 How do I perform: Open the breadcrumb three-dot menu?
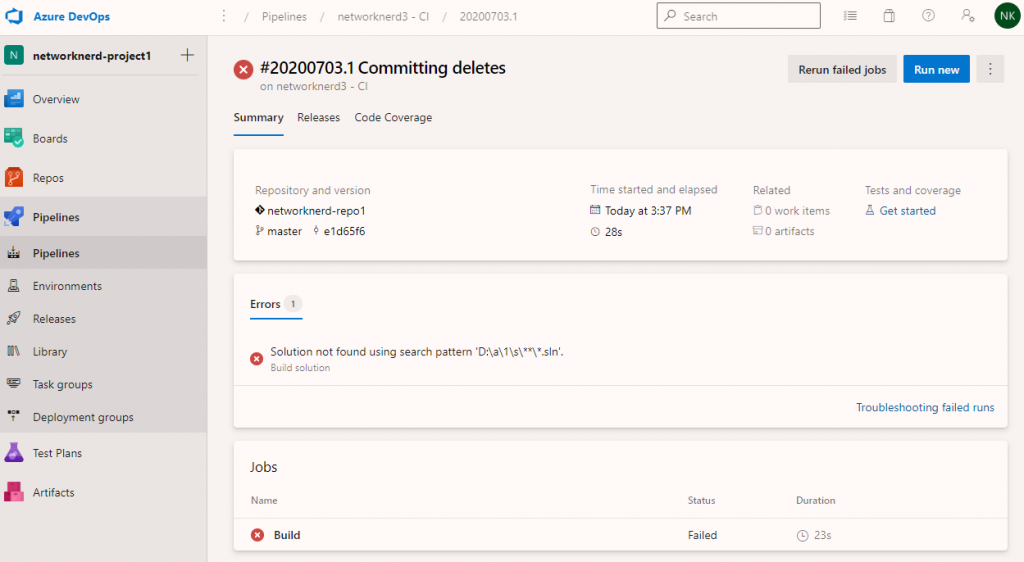coord(224,16)
